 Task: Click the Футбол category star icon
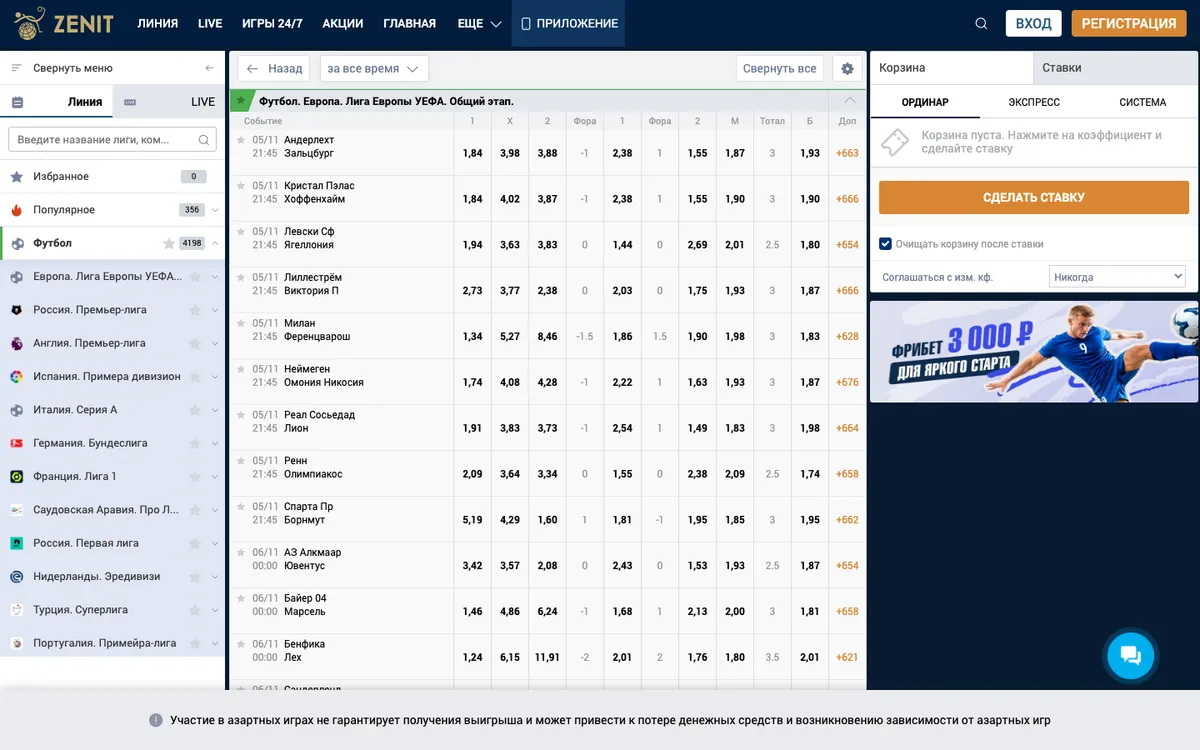169,243
